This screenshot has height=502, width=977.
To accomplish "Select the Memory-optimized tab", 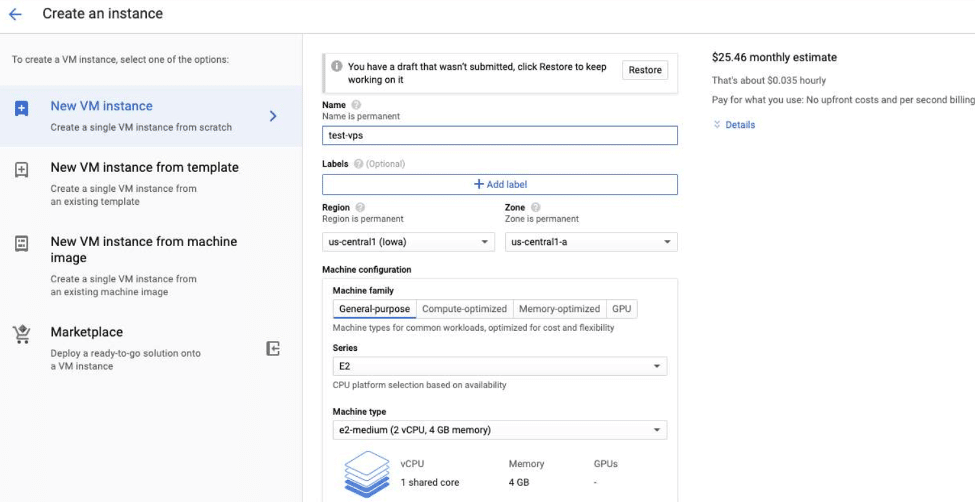I will tap(560, 309).
